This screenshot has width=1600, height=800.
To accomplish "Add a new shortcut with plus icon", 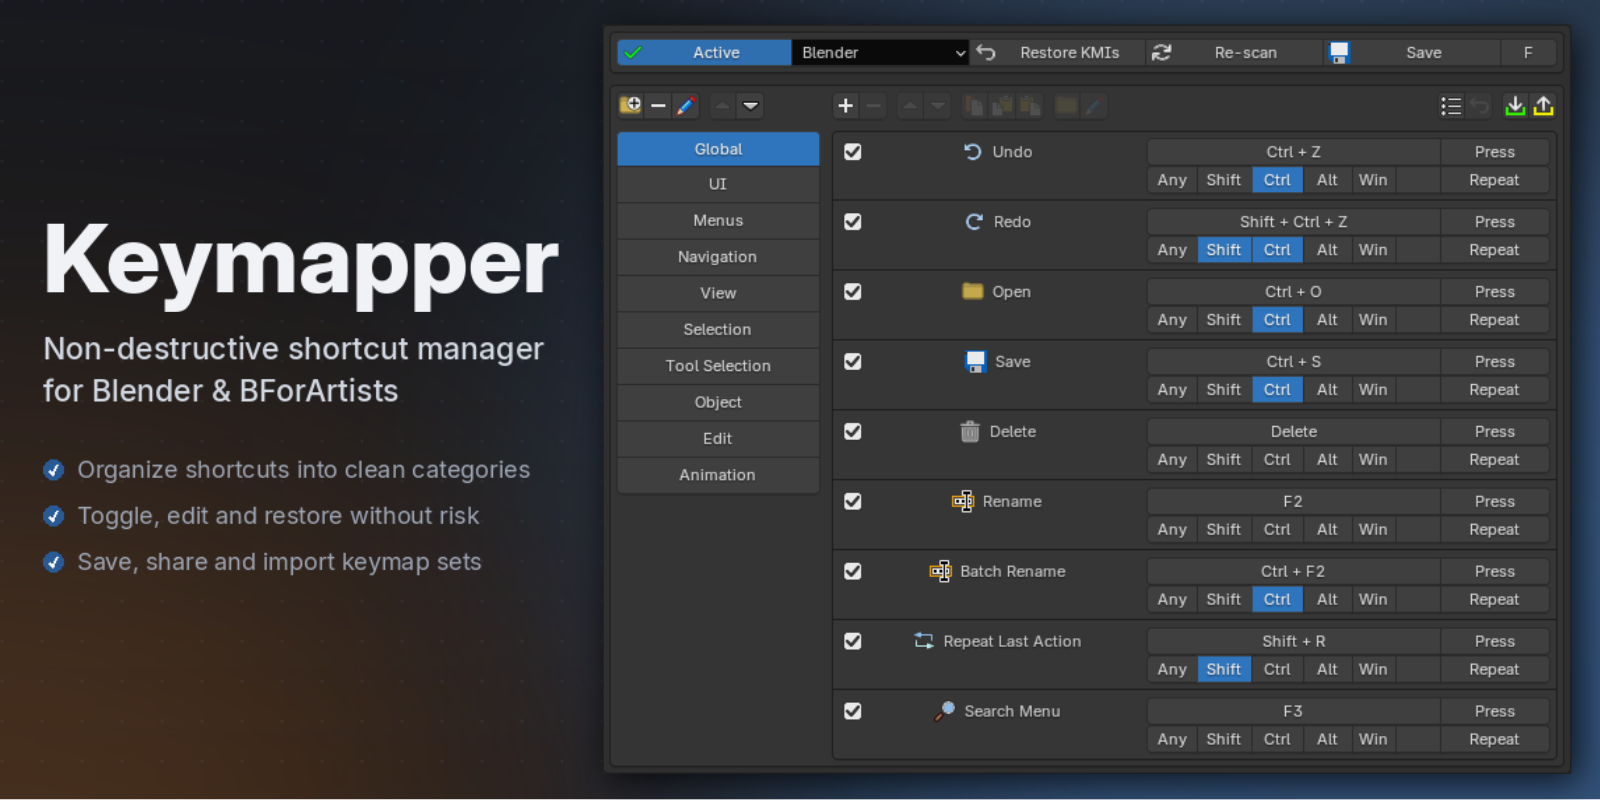I will point(846,106).
